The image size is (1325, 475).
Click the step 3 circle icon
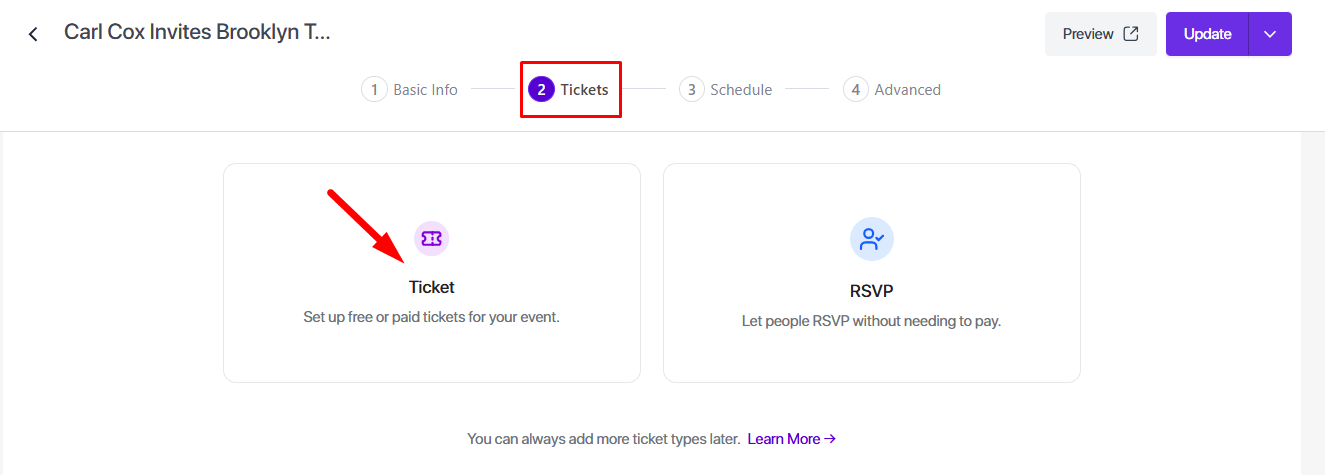[691, 89]
